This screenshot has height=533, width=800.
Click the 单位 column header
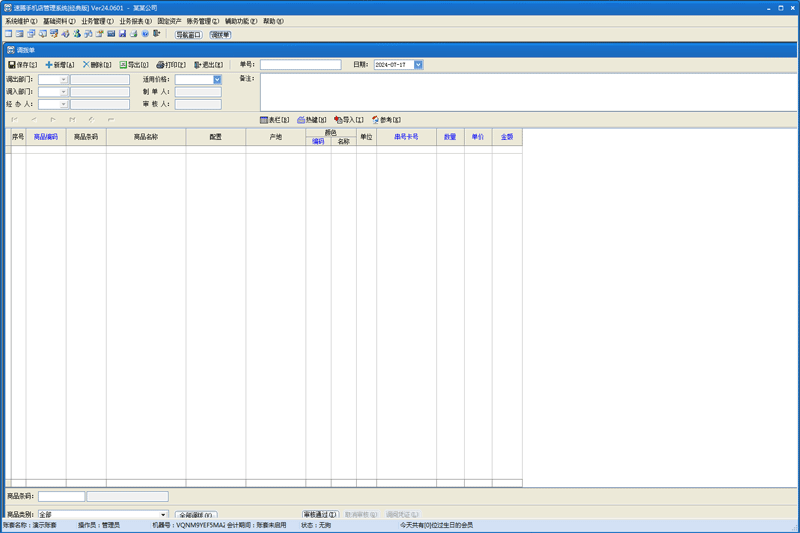pos(366,137)
